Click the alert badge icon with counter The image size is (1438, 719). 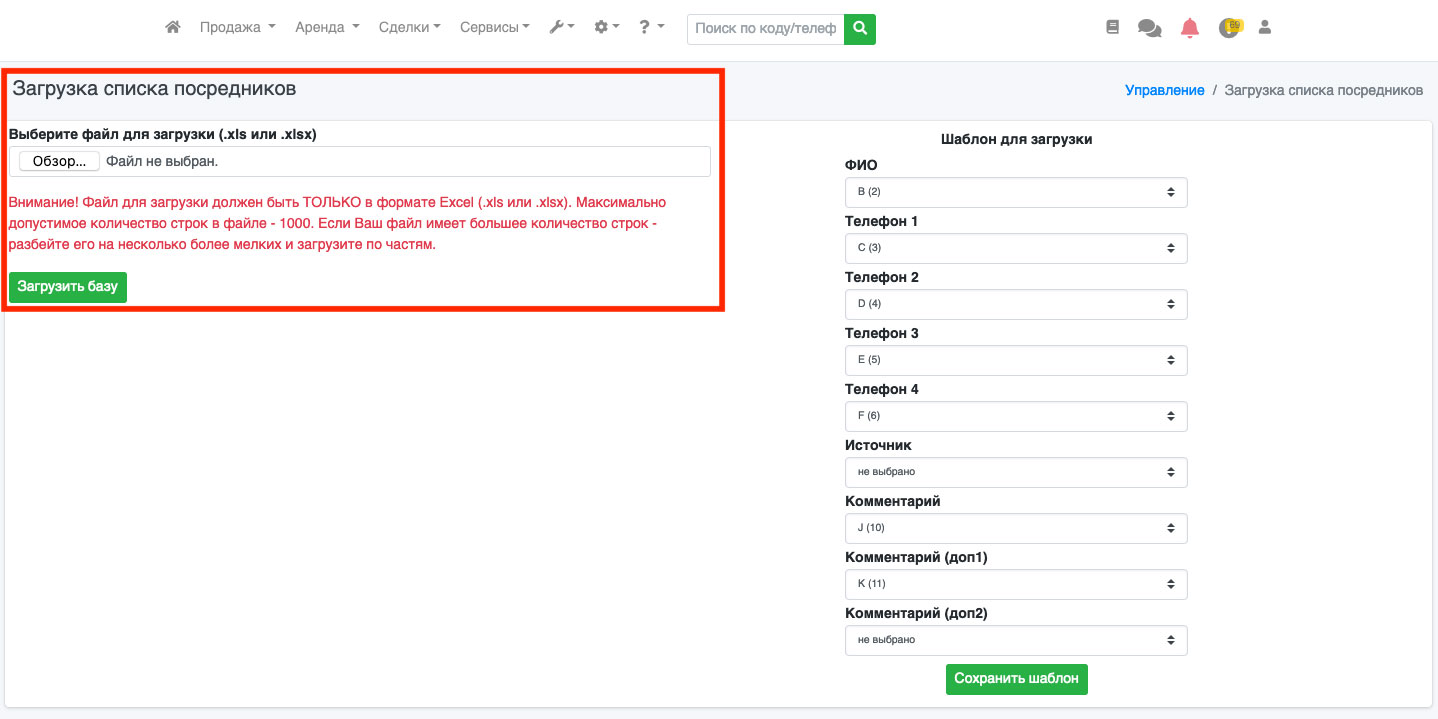(1229, 28)
